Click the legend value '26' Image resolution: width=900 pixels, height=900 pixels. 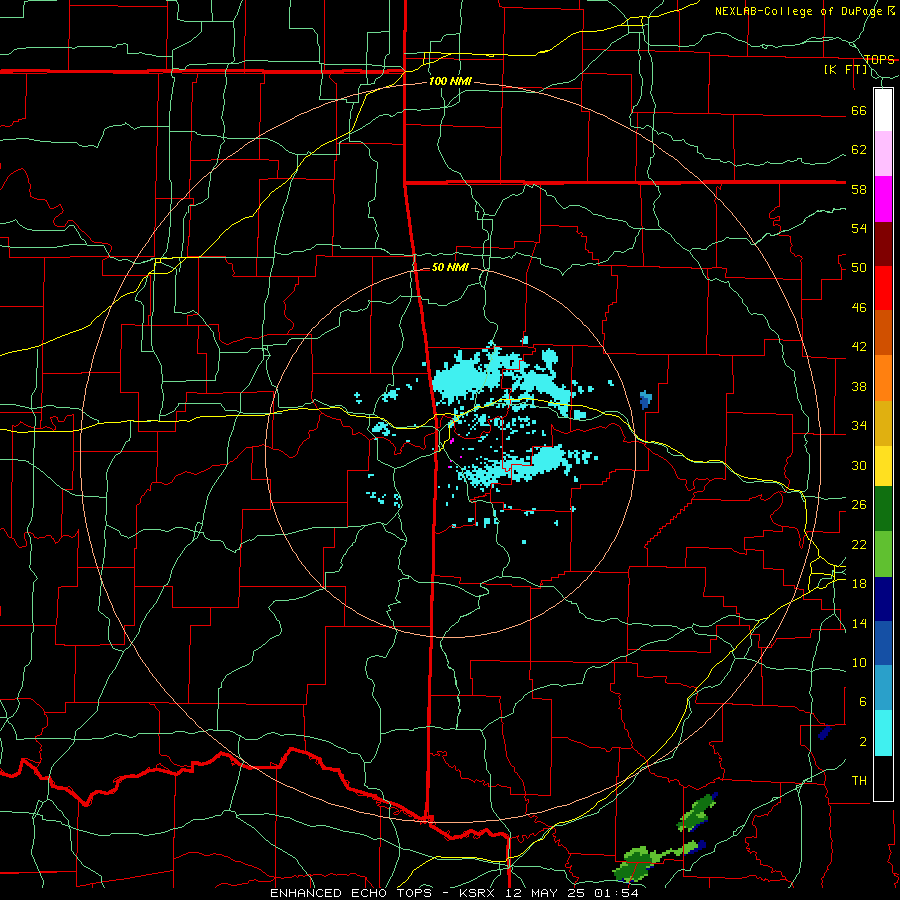coord(859,505)
